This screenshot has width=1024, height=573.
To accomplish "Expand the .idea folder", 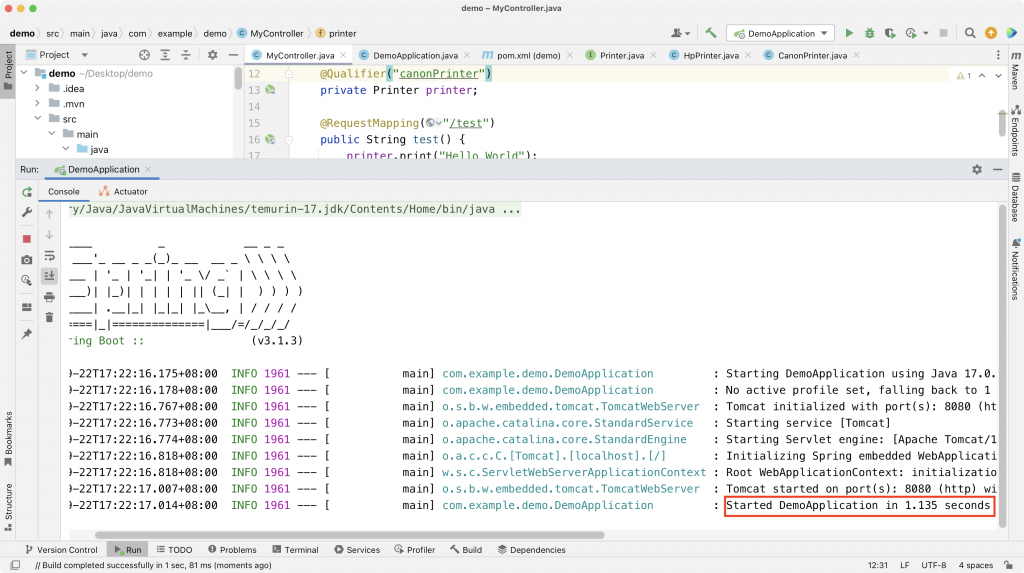I will coord(37,88).
